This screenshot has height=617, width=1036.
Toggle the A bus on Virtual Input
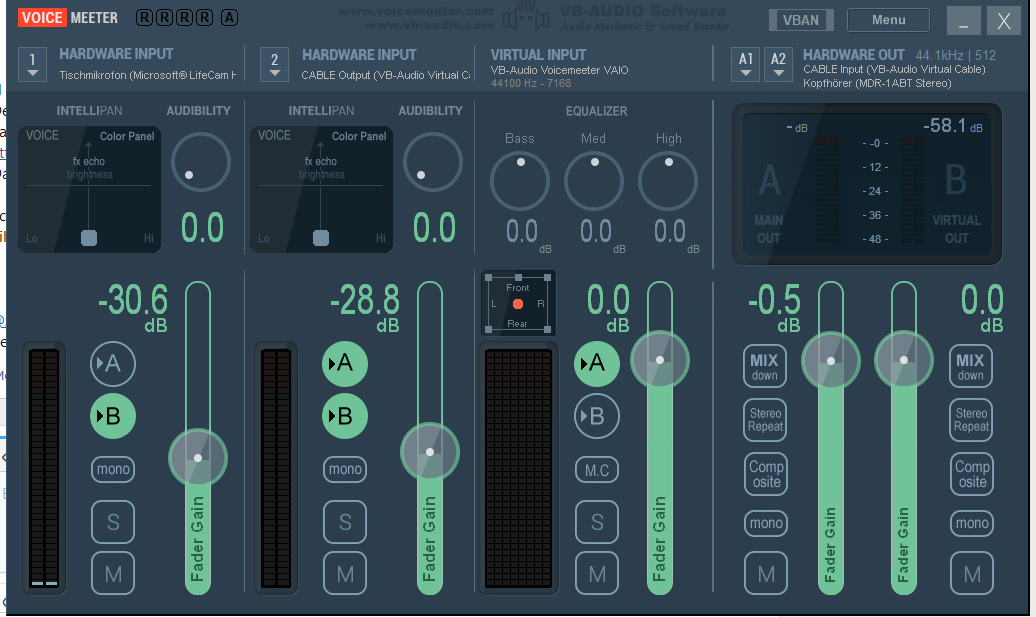pos(597,363)
